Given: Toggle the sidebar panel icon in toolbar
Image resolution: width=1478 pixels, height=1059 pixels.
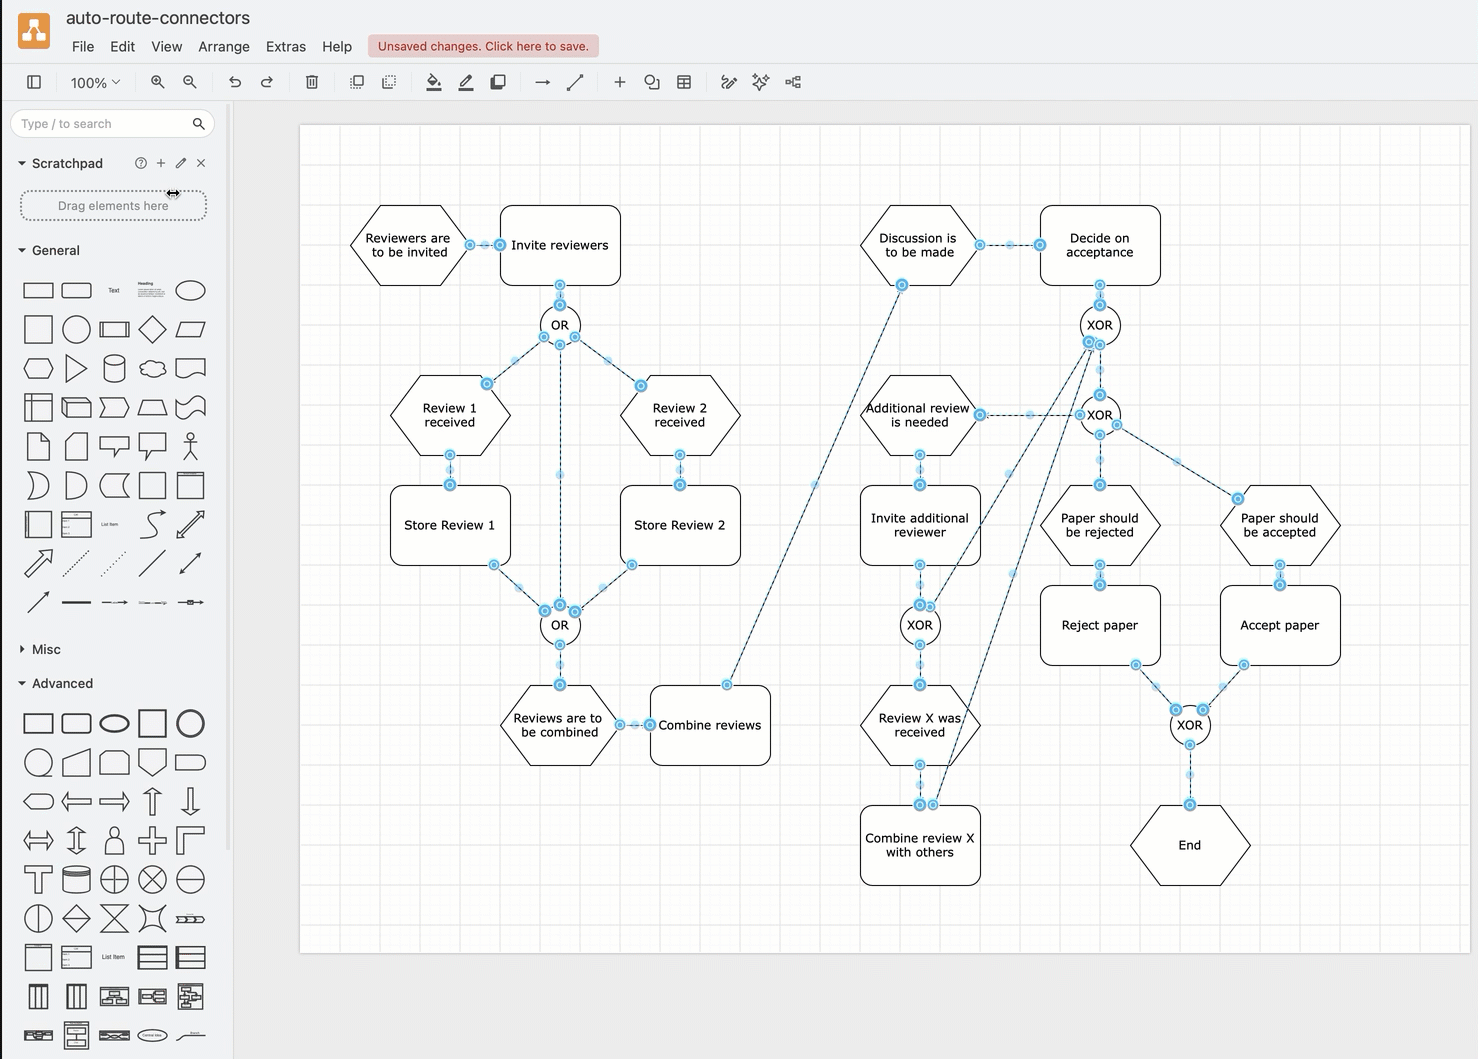Looking at the screenshot, I should (x=34, y=82).
